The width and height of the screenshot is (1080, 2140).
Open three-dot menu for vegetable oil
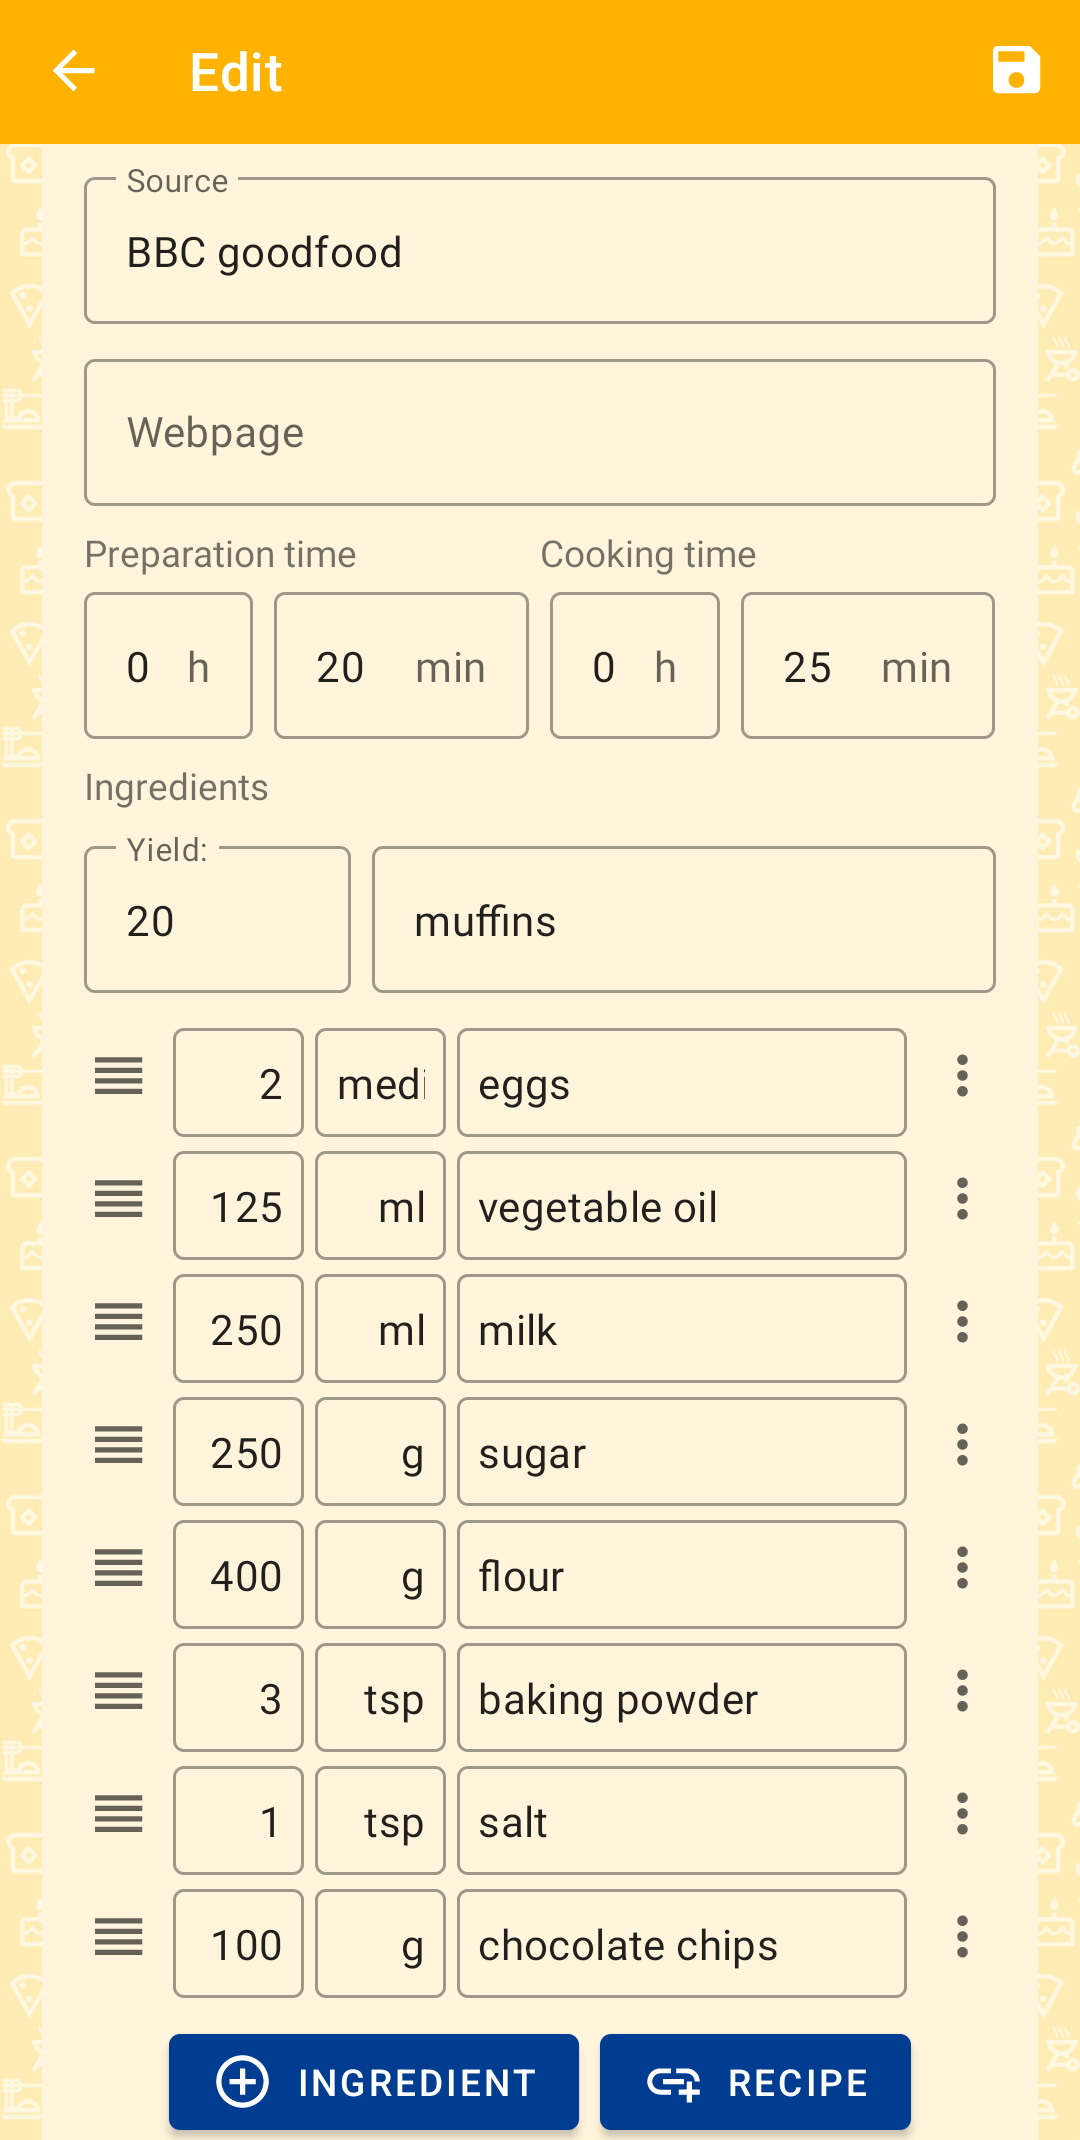click(962, 1200)
